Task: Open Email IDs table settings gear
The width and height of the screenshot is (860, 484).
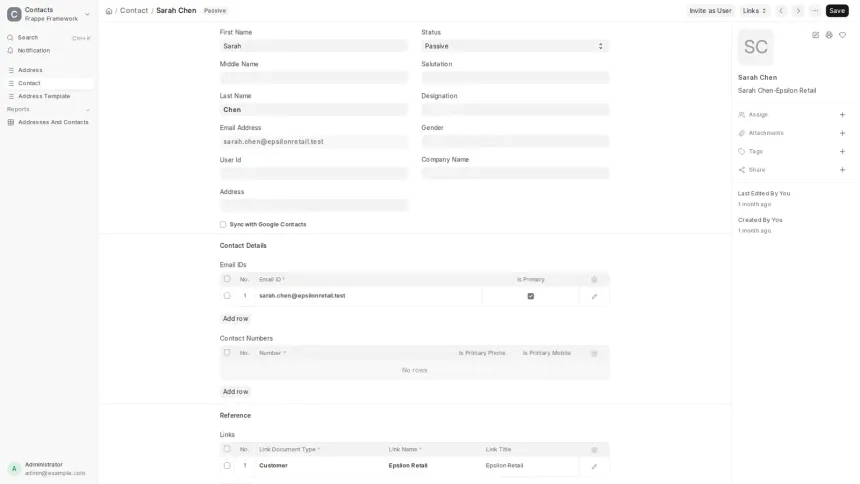Action: point(594,280)
